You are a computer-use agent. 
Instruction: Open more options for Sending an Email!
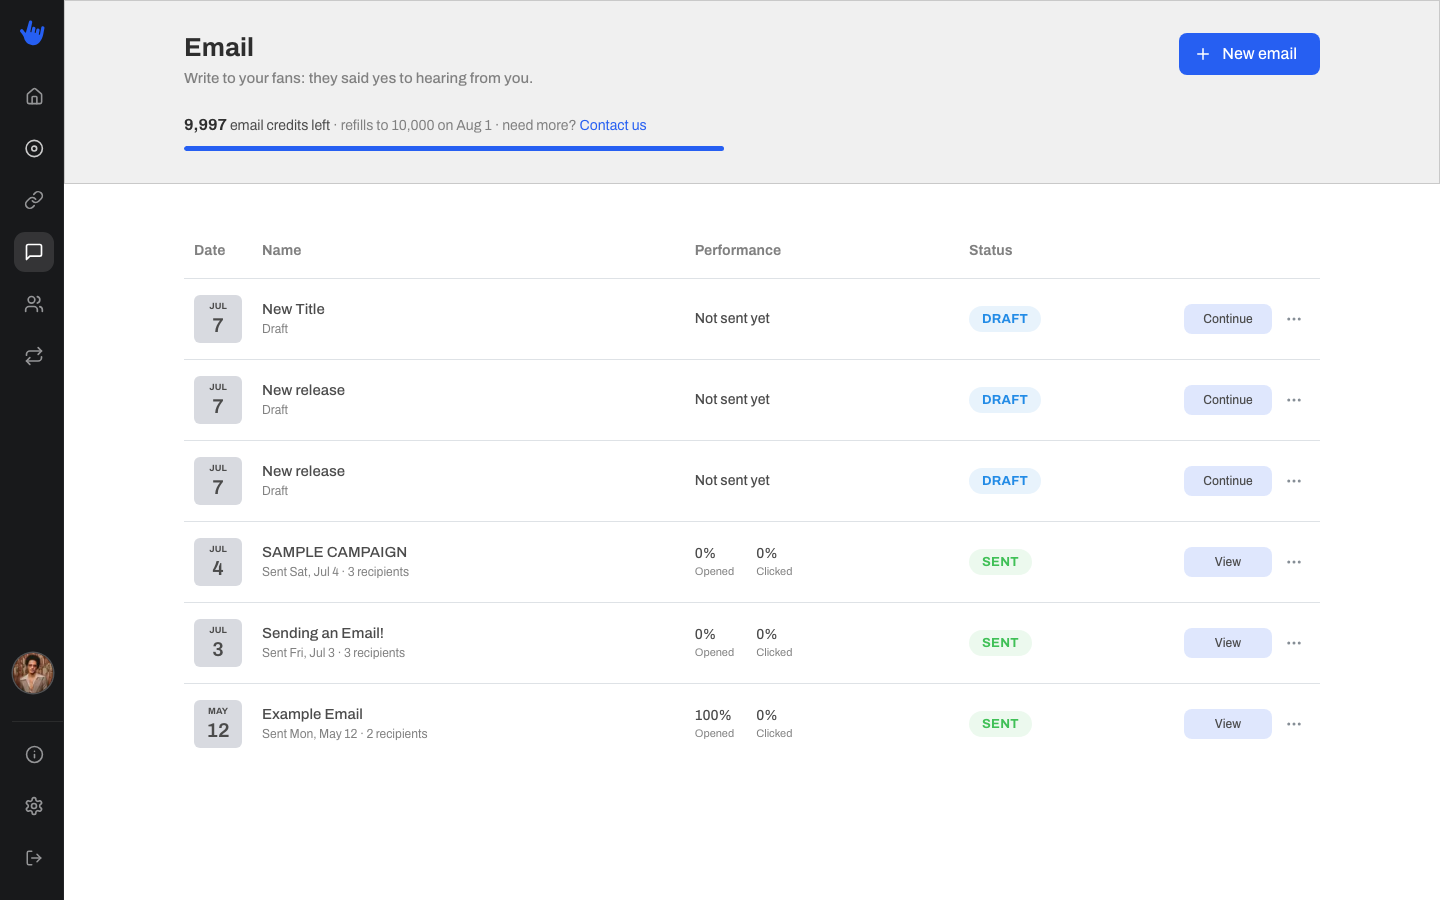click(x=1294, y=643)
